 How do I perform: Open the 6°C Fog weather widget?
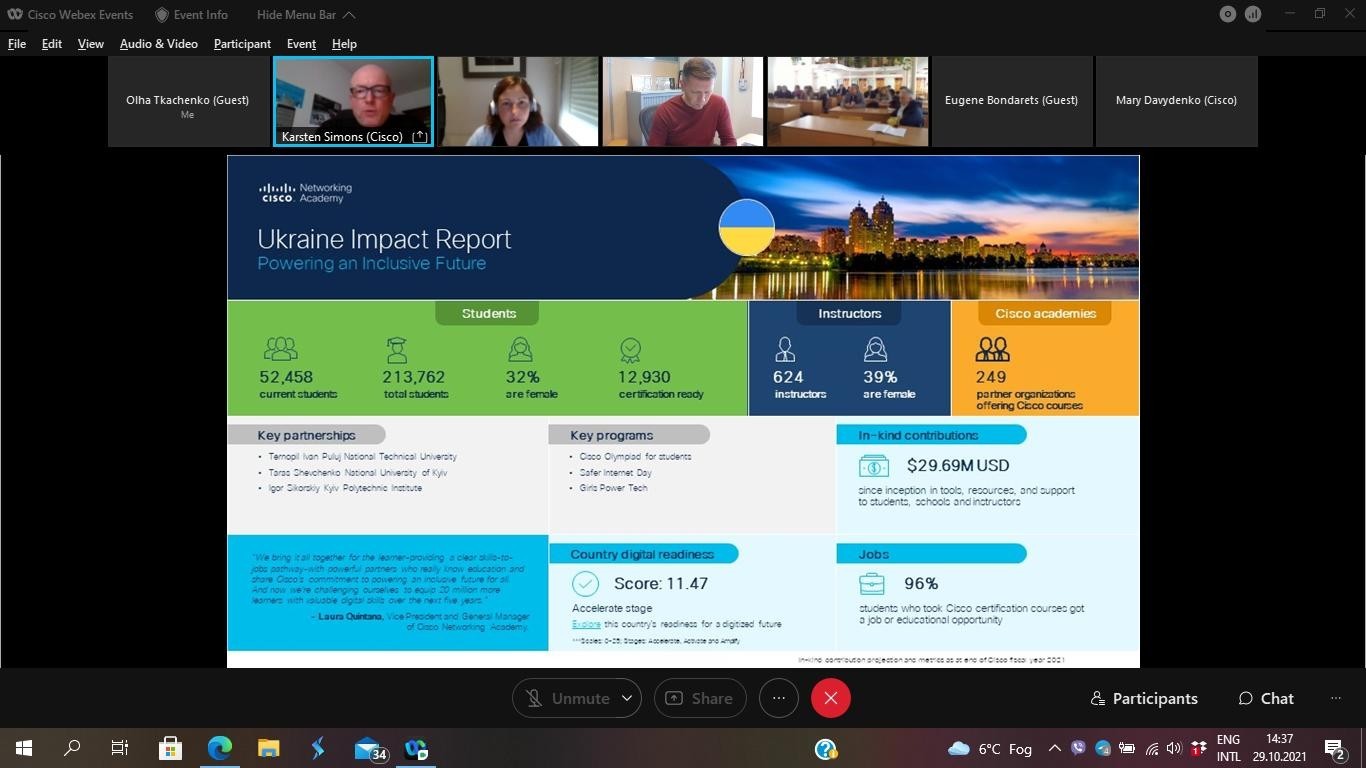click(x=990, y=749)
